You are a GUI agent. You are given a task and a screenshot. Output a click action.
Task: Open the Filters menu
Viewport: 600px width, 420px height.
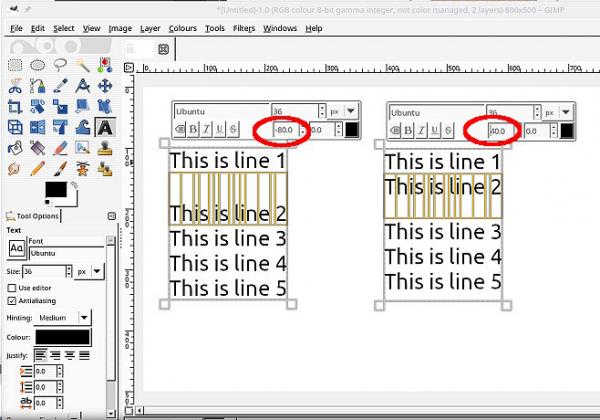click(x=244, y=28)
